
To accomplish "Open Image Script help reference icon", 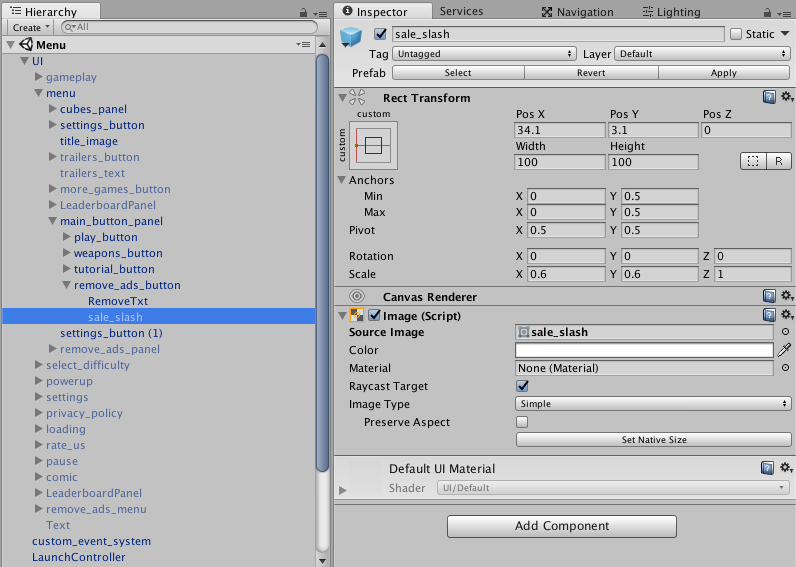I will tap(769, 315).
